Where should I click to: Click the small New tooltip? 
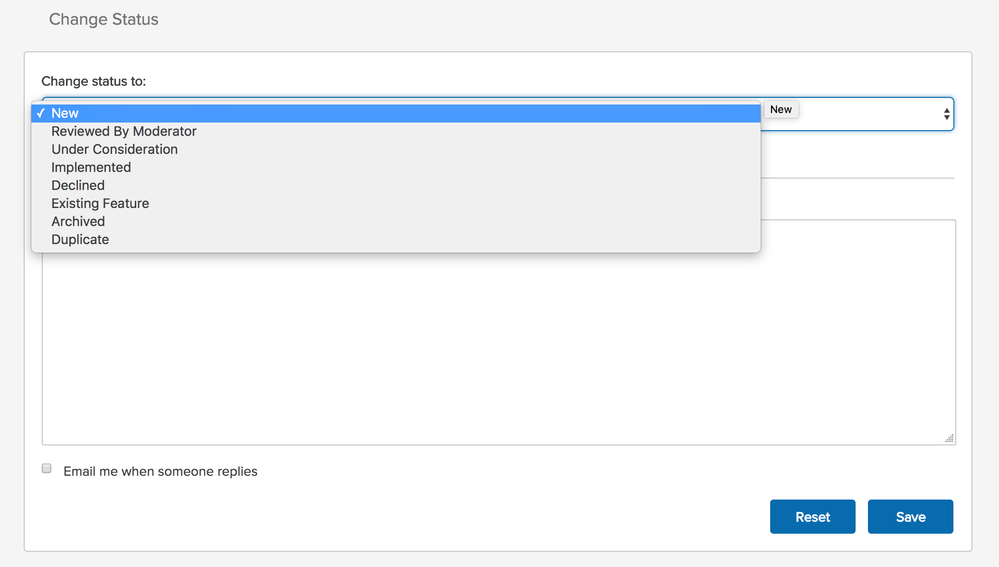(x=781, y=110)
